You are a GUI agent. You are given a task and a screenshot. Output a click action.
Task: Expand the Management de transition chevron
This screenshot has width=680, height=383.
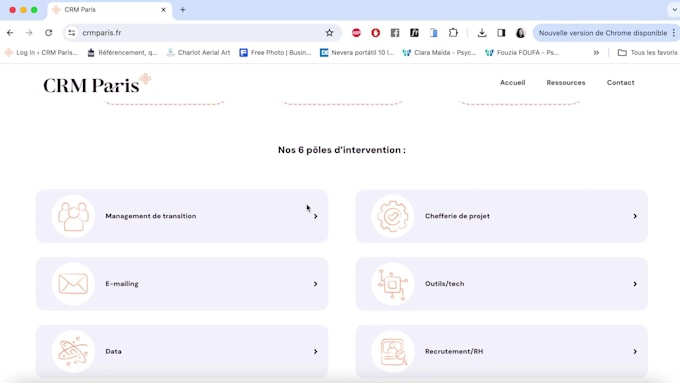pos(315,216)
